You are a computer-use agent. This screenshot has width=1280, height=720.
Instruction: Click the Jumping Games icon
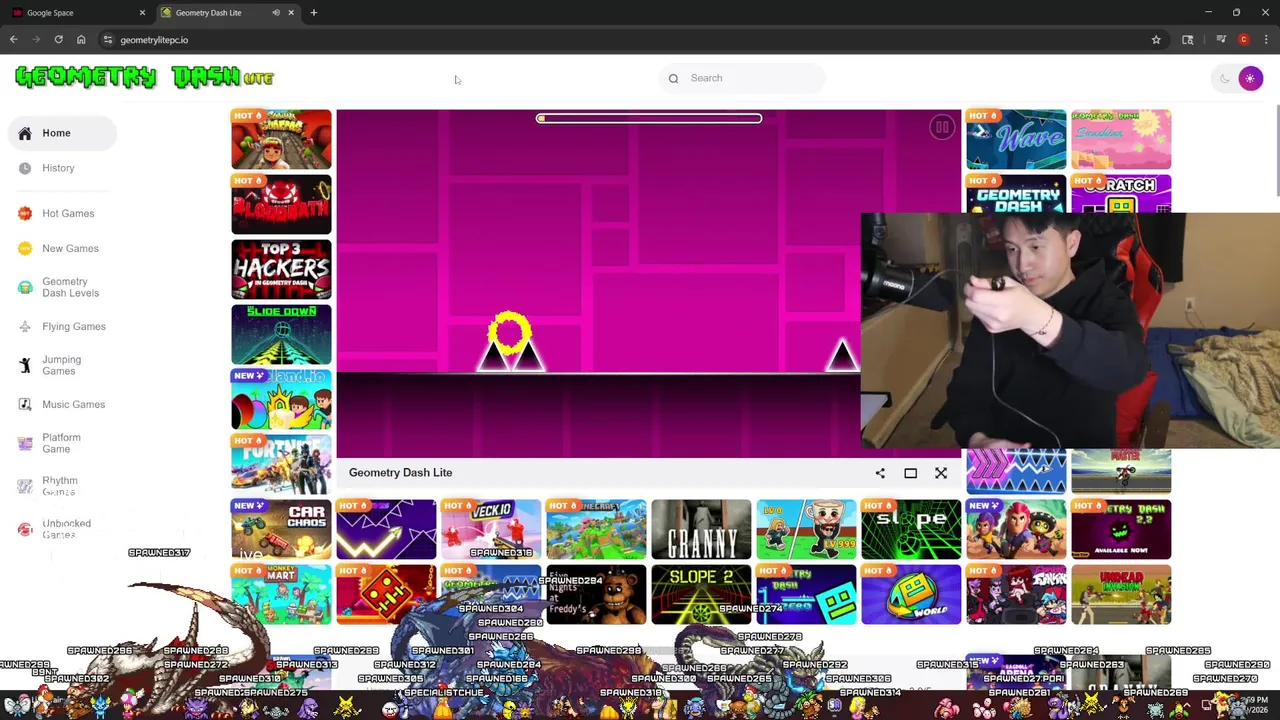(x=25, y=365)
